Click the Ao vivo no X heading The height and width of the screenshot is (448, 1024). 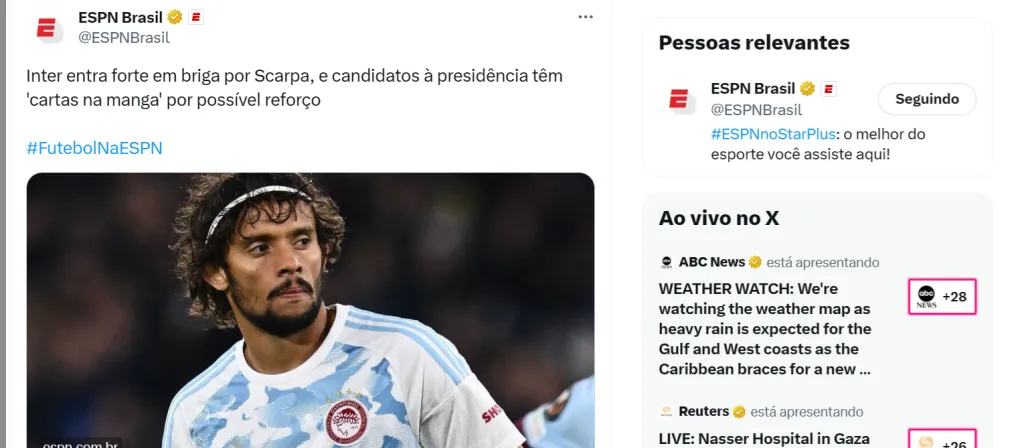[718, 218]
